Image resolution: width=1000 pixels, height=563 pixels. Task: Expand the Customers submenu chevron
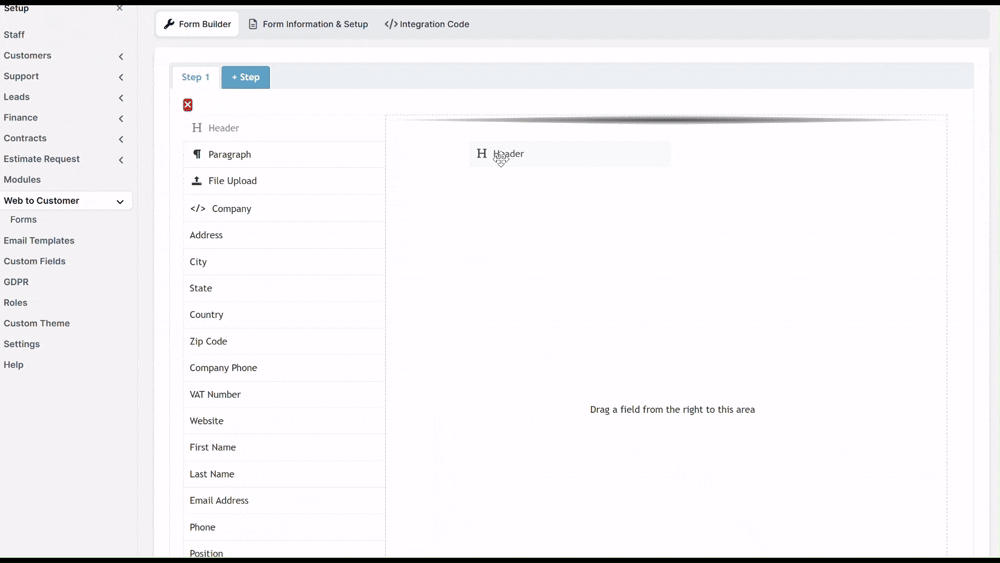tap(121, 56)
